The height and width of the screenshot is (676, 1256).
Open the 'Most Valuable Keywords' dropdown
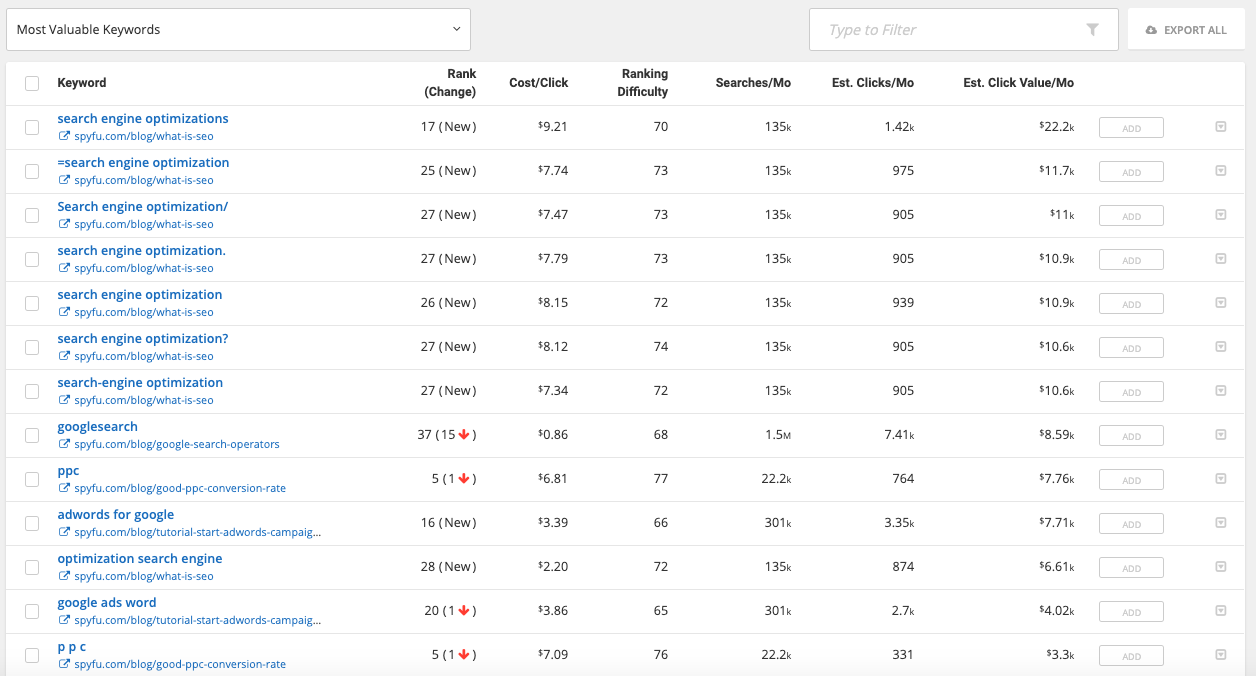click(238, 30)
